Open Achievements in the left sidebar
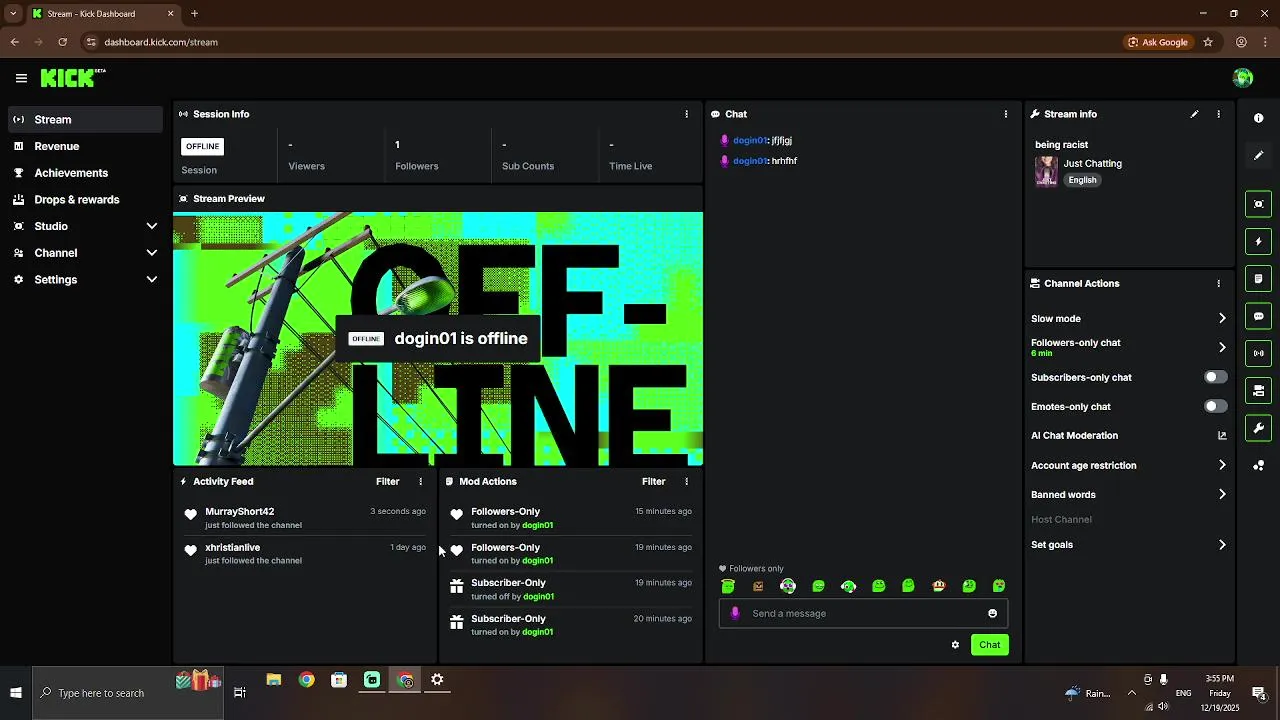 click(x=84, y=173)
